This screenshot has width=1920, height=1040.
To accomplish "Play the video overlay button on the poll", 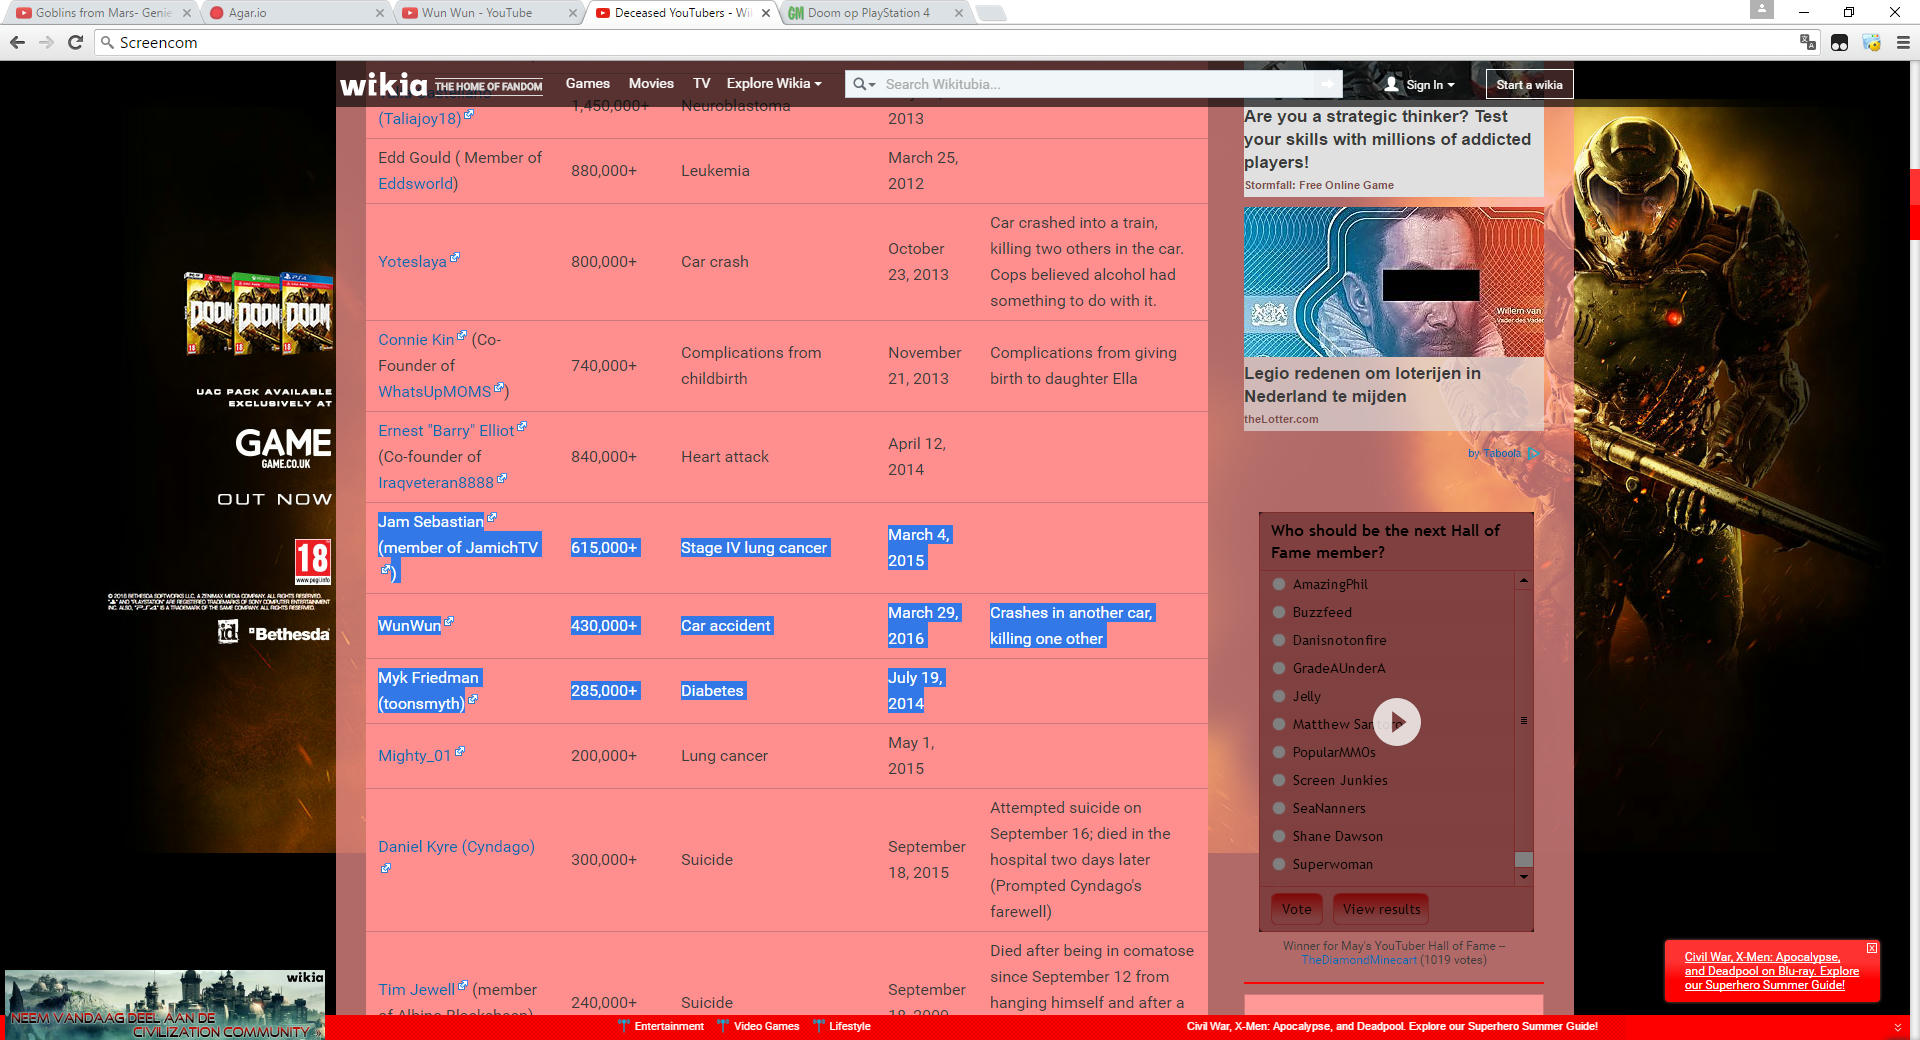I will pyautogui.click(x=1397, y=722).
